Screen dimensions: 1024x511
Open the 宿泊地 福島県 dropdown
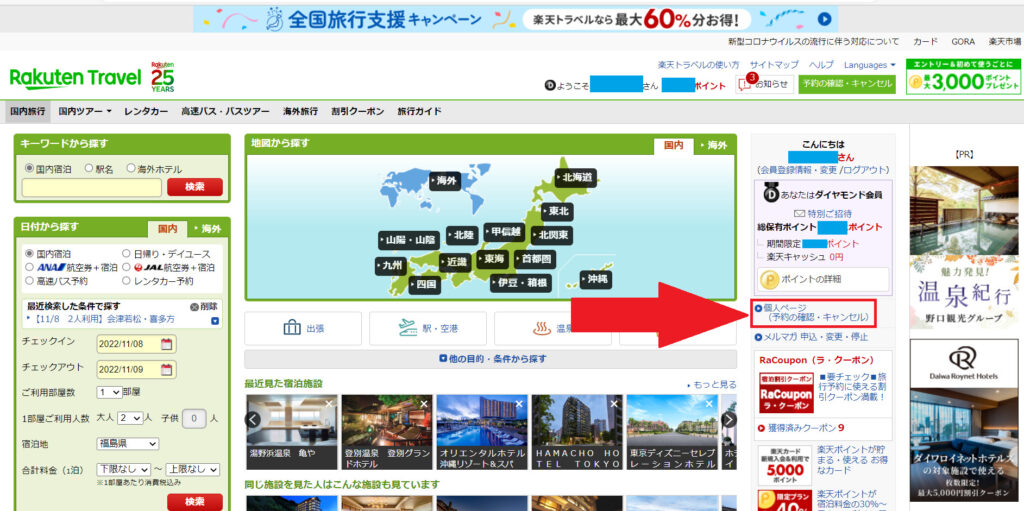[127, 444]
